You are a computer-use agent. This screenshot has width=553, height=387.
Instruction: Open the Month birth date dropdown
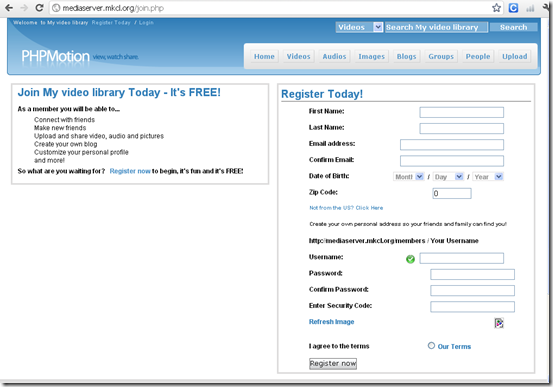click(408, 177)
